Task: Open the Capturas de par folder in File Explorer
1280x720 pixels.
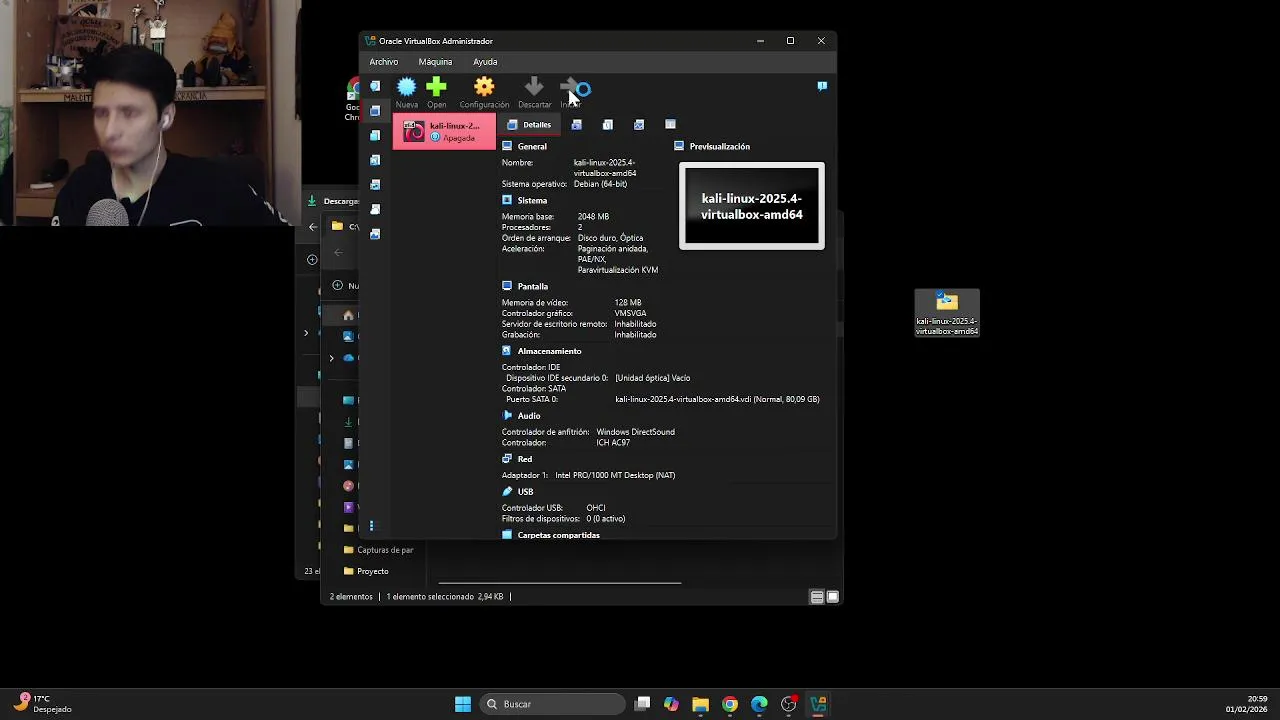Action: 378,550
